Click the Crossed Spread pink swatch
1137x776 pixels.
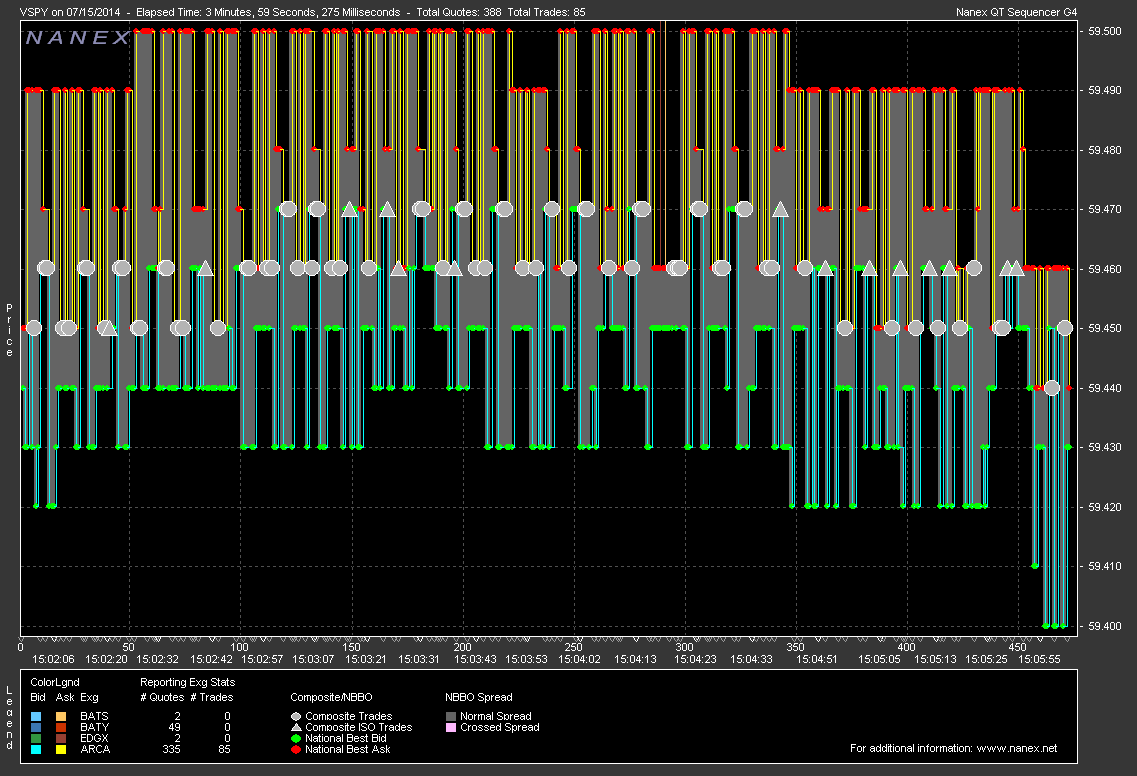tap(451, 727)
